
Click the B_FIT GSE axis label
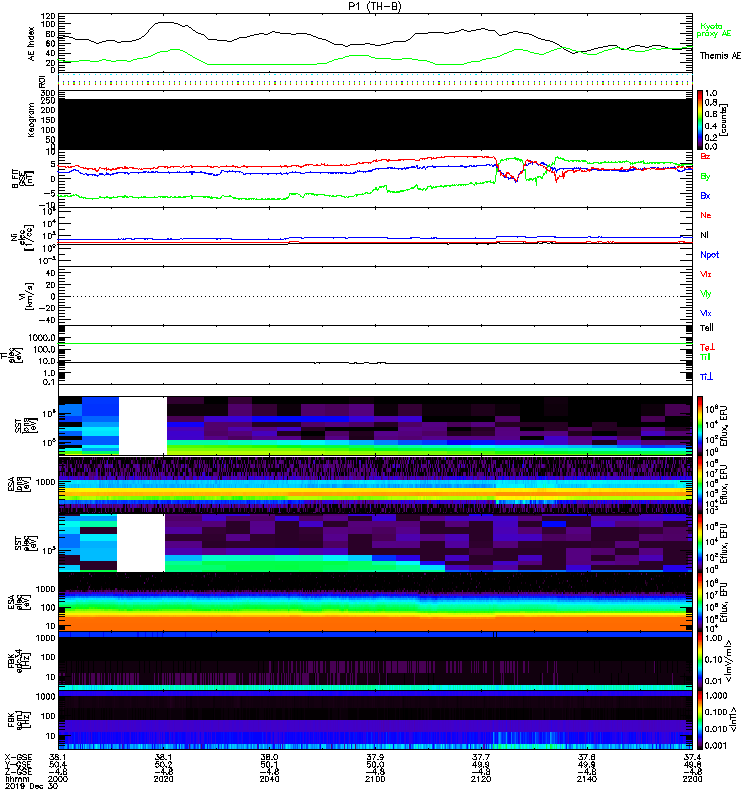(x=22, y=178)
